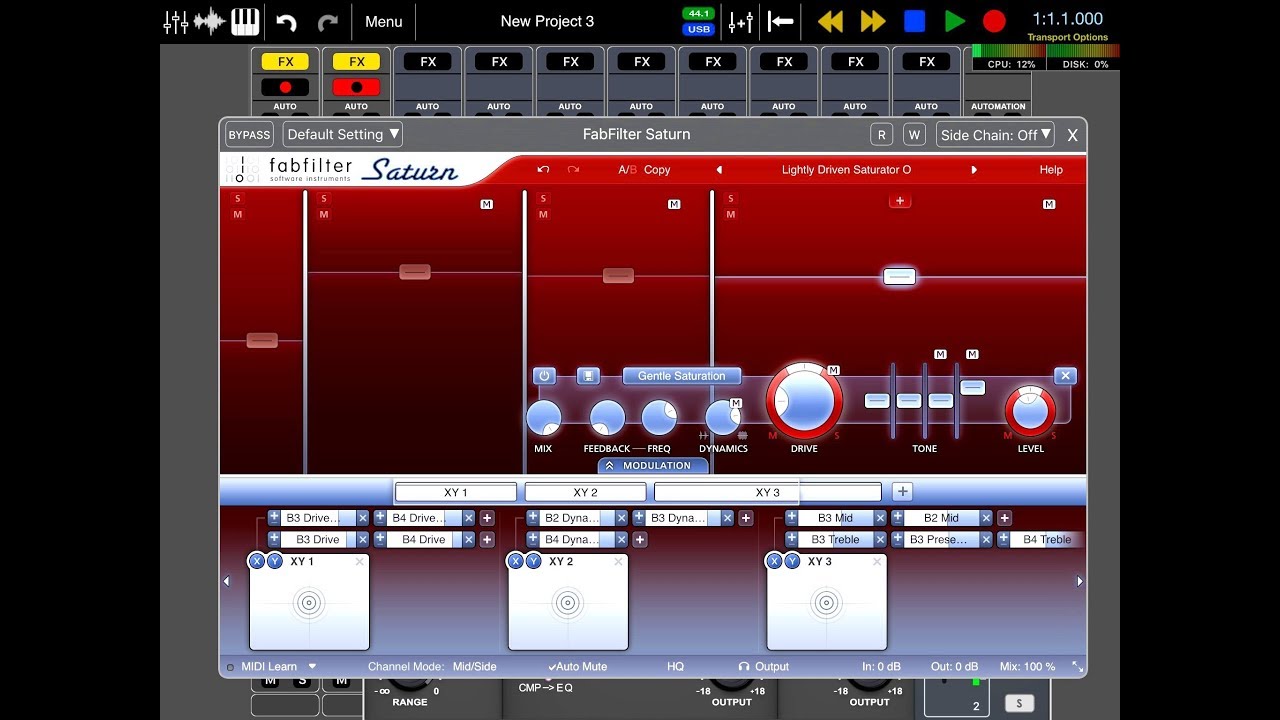Remove the B3 Mid modulation slot
This screenshot has width=1280, height=720.
point(880,518)
